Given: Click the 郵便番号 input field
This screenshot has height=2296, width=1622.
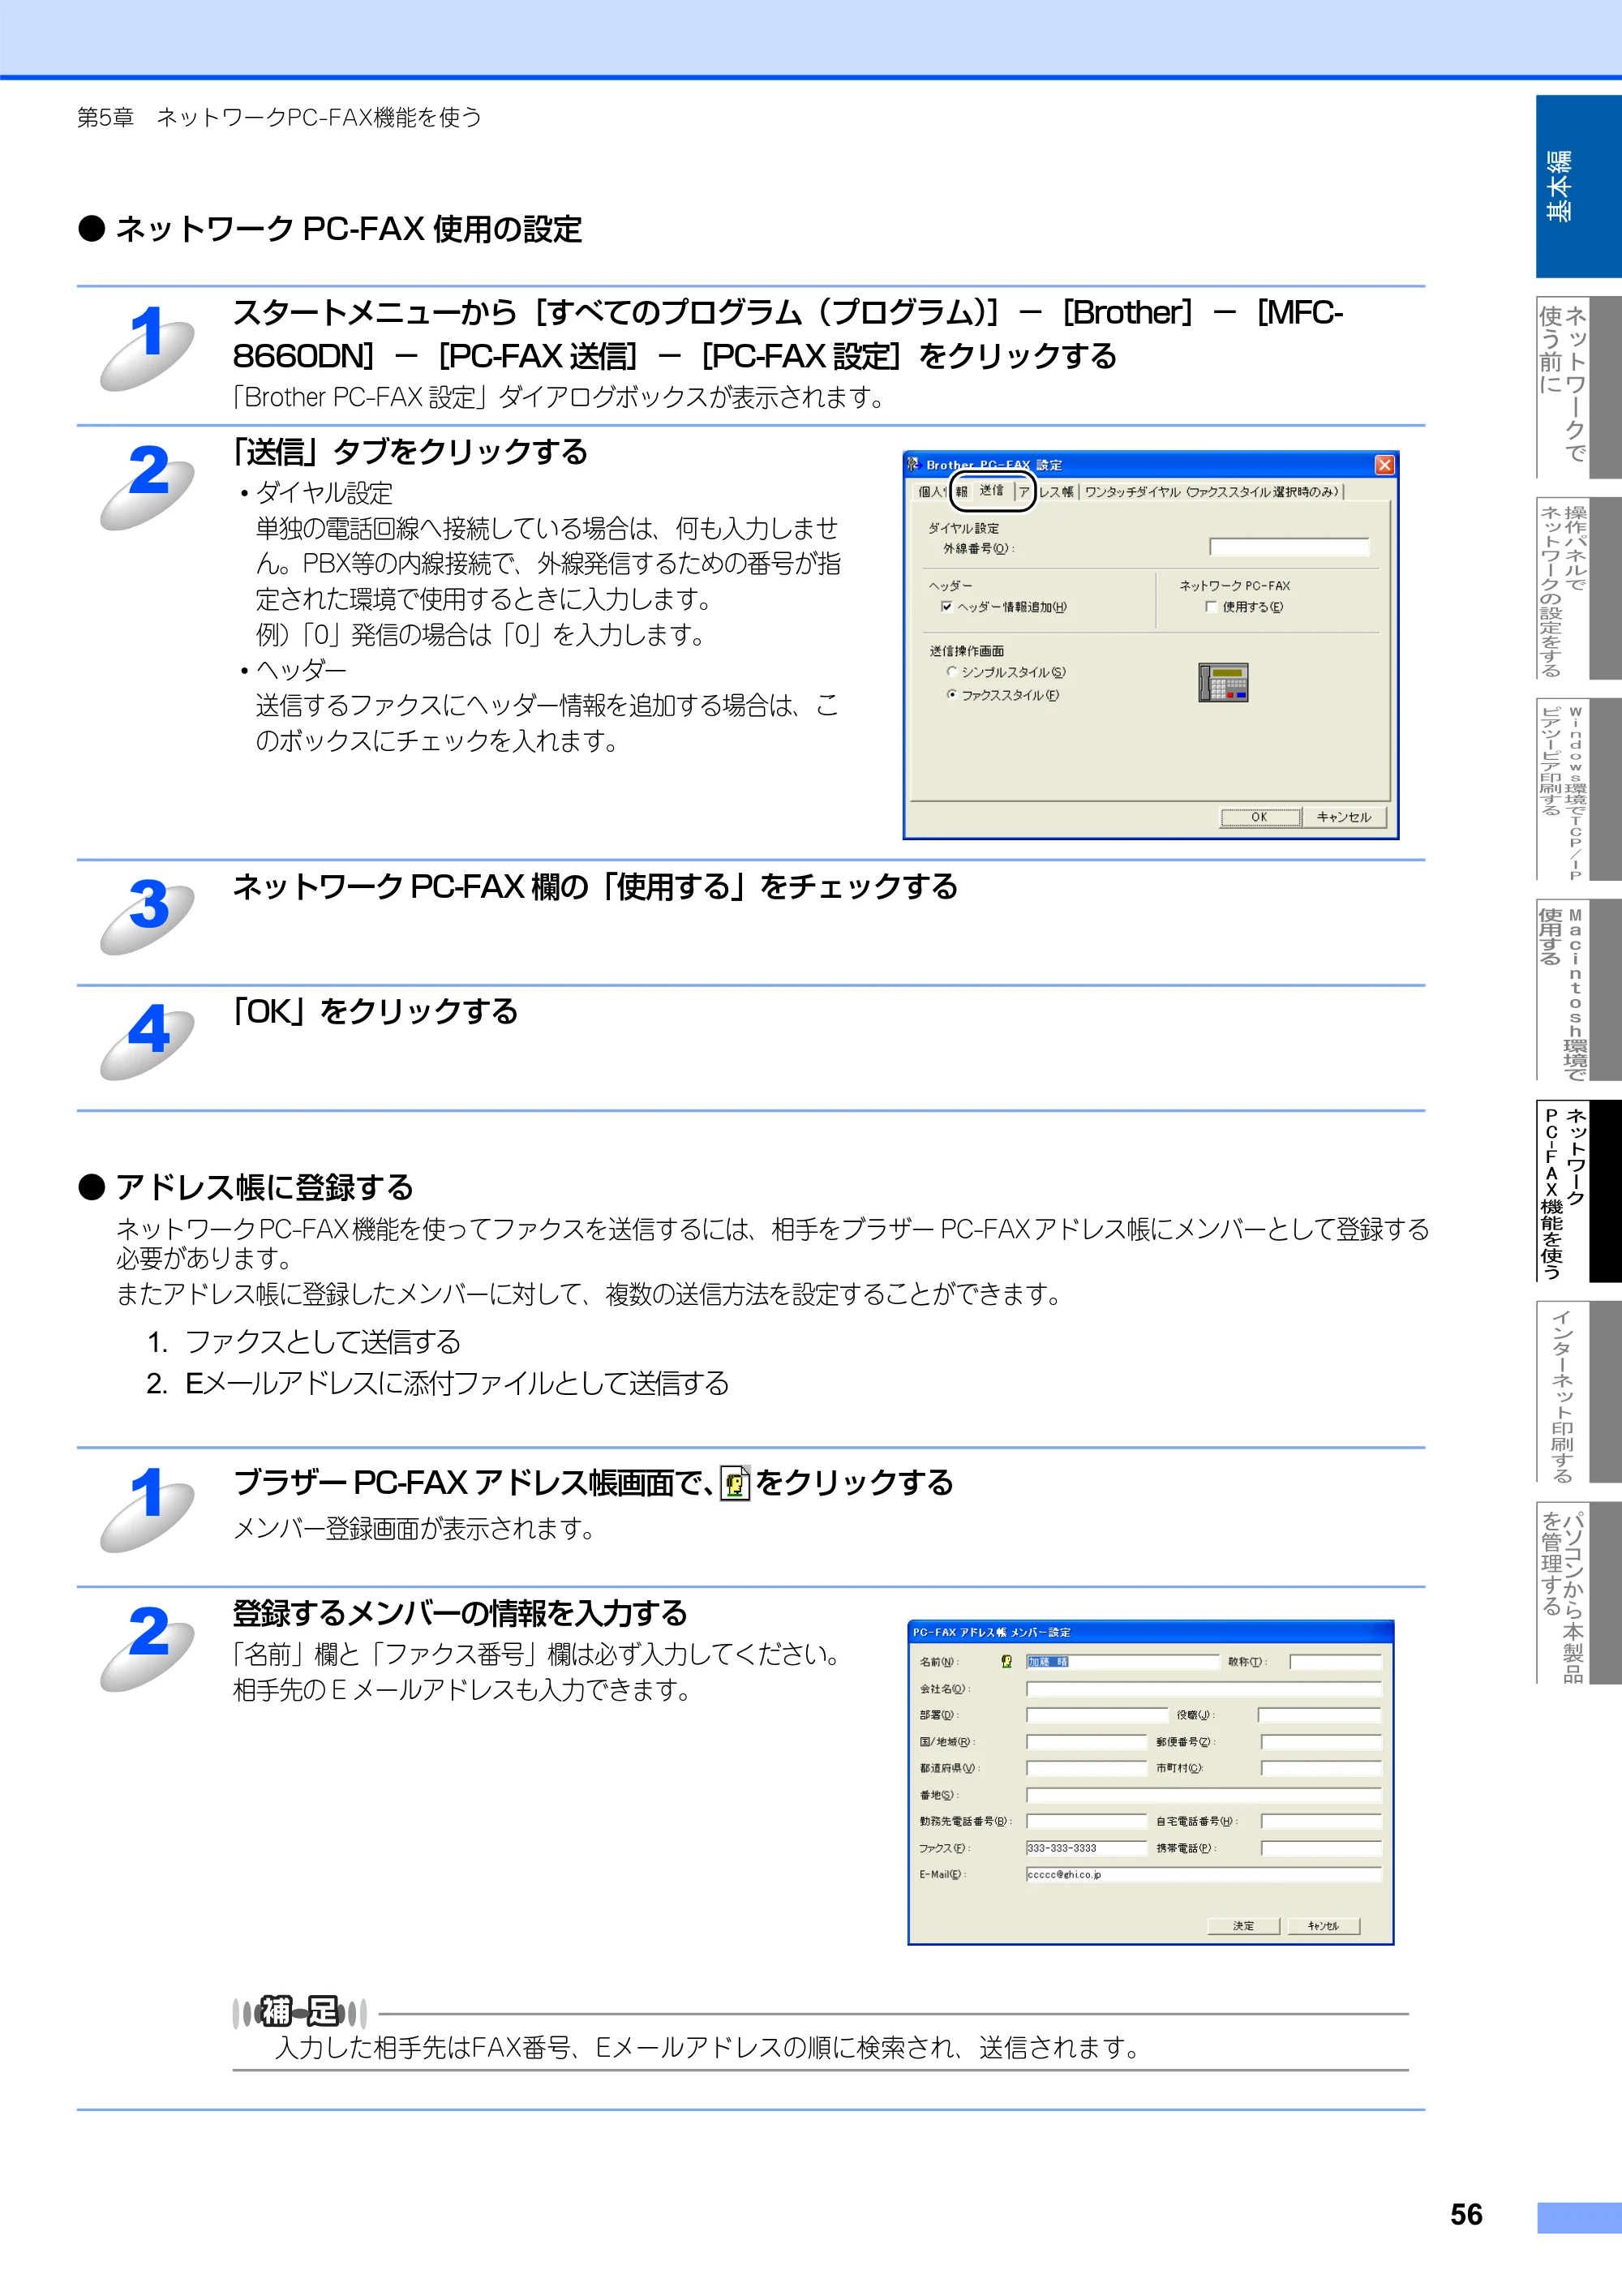Looking at the screenshot, I should pyautogui.click(x=1321, y=1742).
